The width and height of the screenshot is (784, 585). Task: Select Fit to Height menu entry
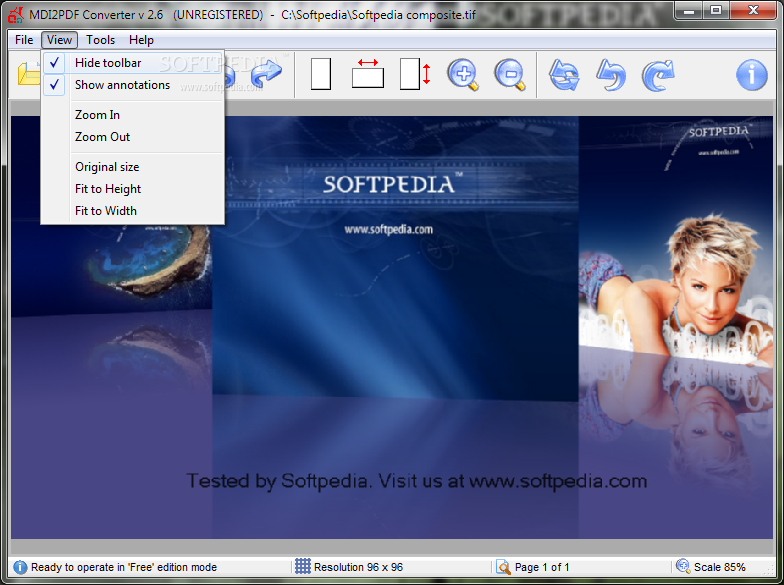coord(132,189)
